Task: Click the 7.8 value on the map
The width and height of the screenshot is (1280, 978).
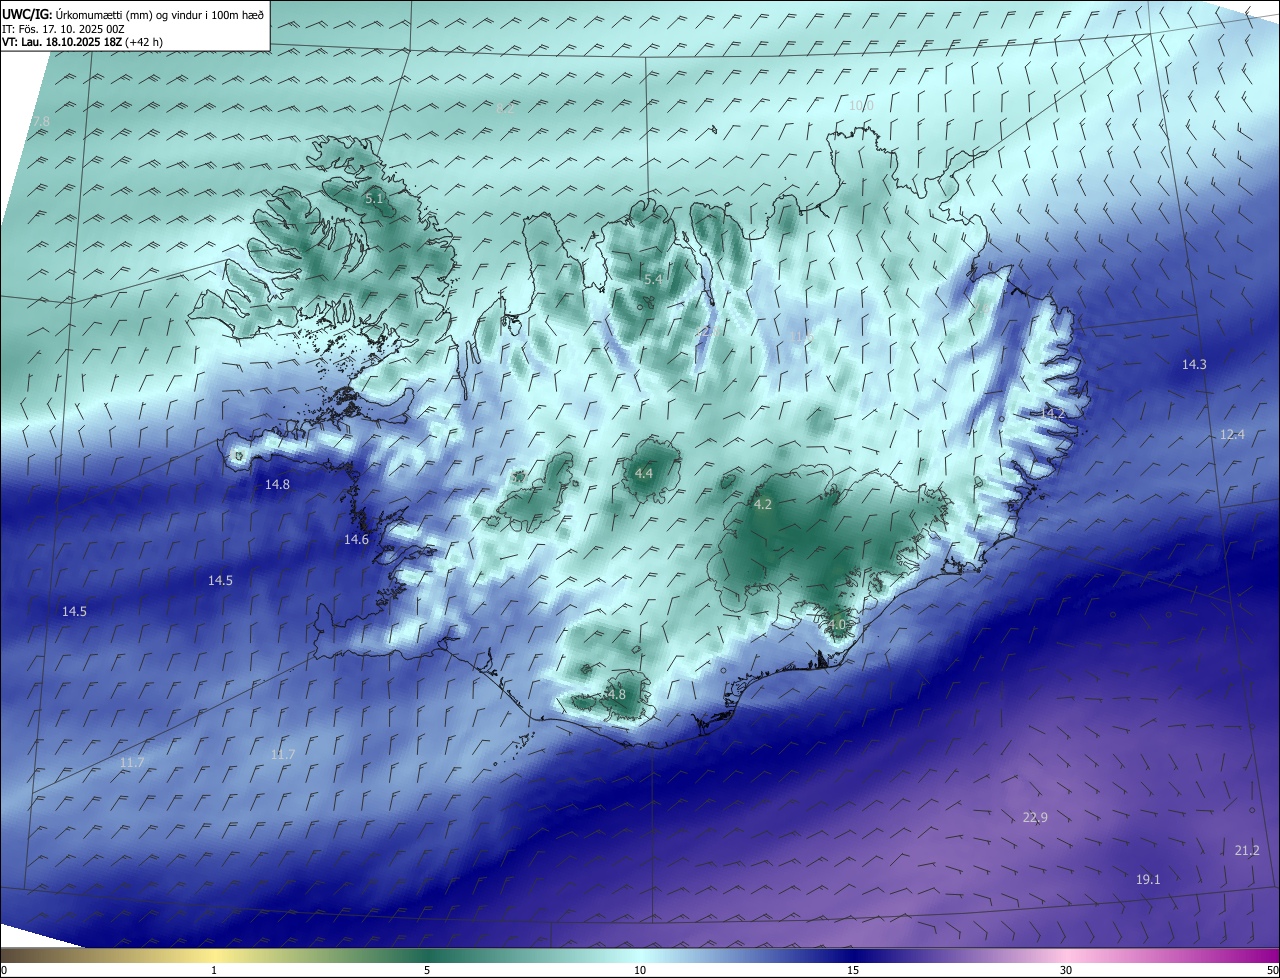Action: (40, 121)
